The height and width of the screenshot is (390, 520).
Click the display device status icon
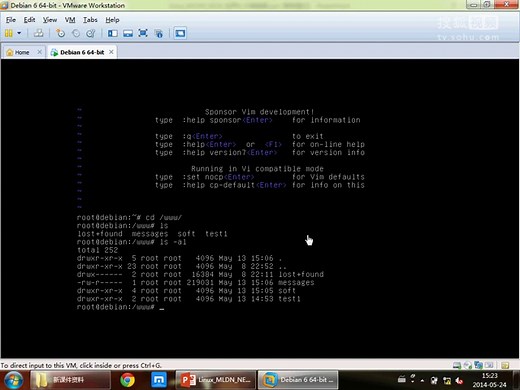[489, 365]
